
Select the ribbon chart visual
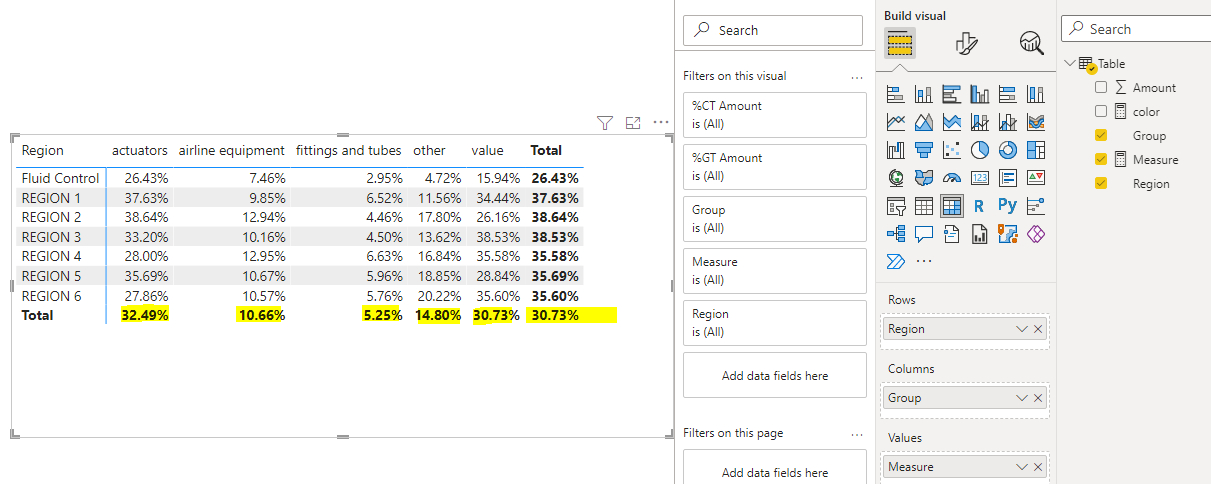(x=1036, y=122)
